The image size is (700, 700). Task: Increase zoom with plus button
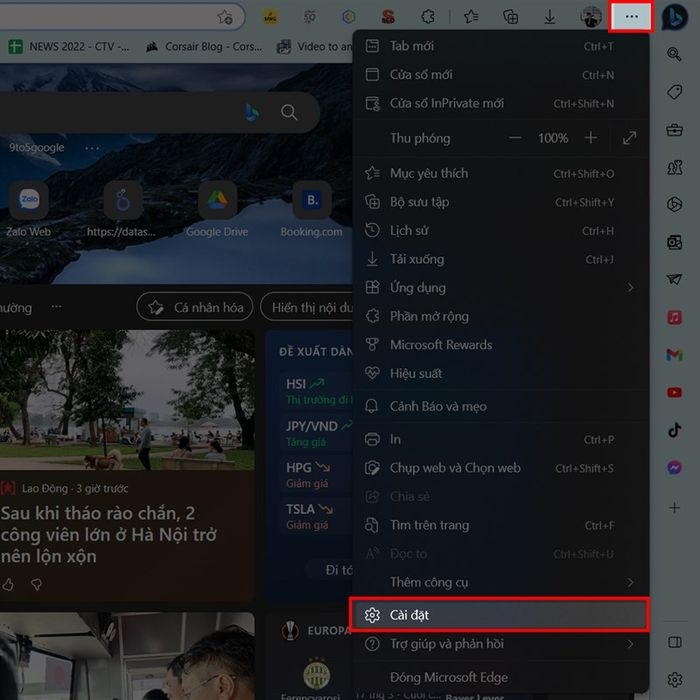pos(590,138)
